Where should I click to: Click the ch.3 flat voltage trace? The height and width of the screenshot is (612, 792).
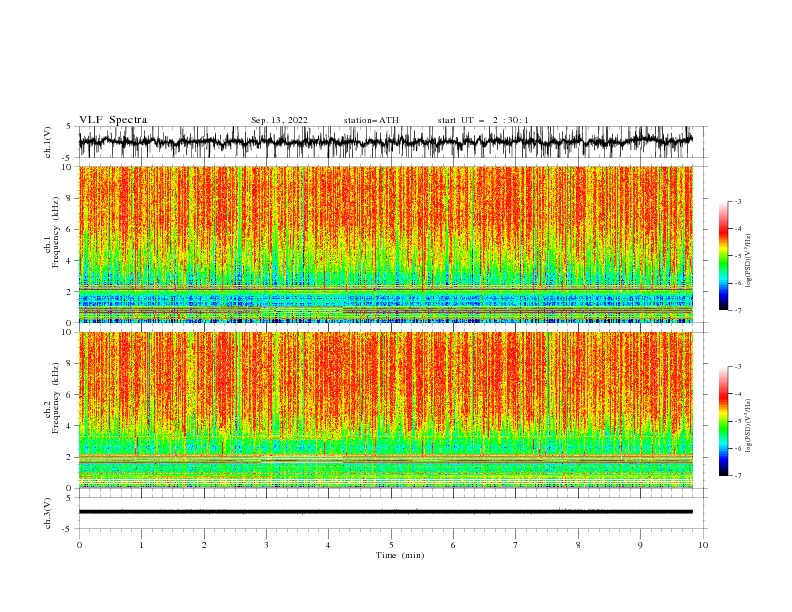click(x=385, y=512)
